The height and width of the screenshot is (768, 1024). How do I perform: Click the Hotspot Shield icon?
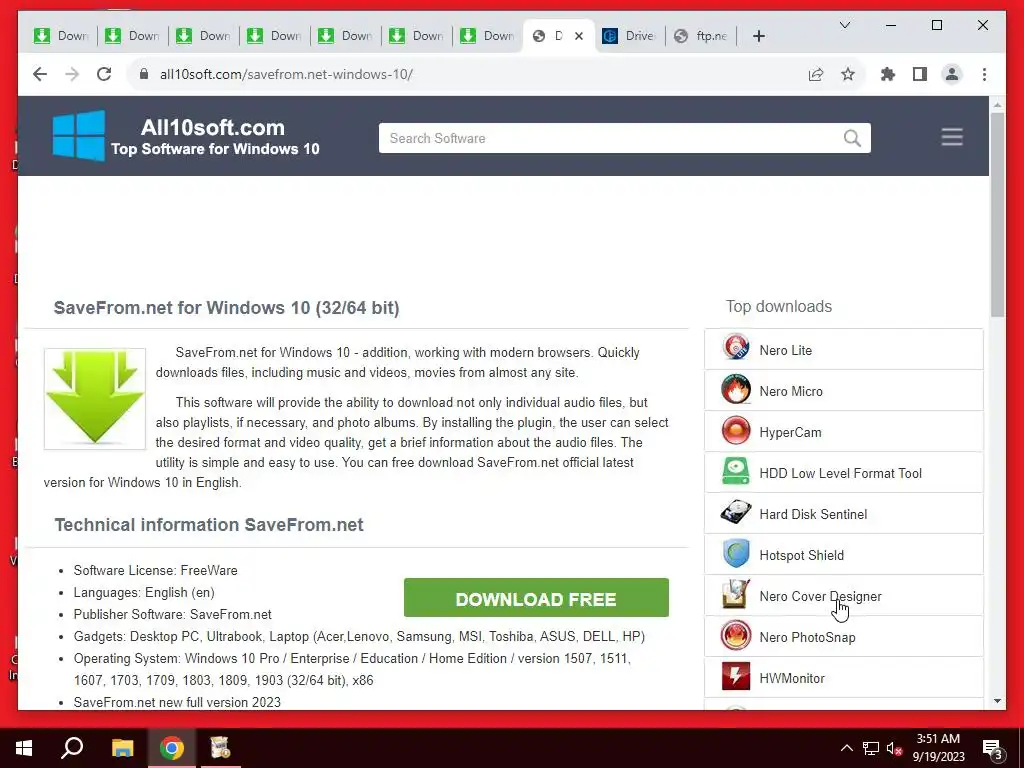pyautogui.click(x=735, y=554)
